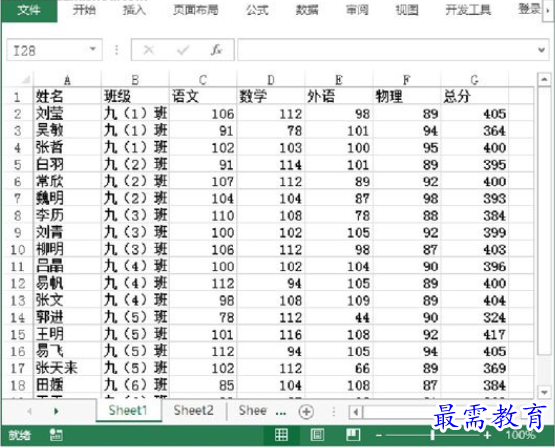This screenshot has height=448, width=555.
Task: Click the 登录 sign-in link
Action: click(530, 8)
